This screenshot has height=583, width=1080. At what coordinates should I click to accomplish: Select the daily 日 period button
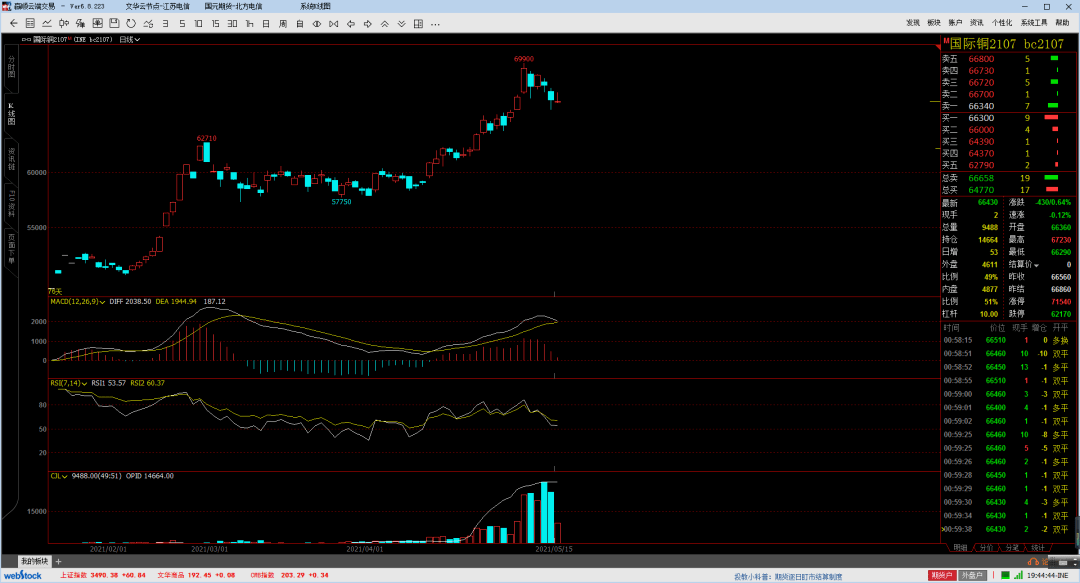[266, 23]
